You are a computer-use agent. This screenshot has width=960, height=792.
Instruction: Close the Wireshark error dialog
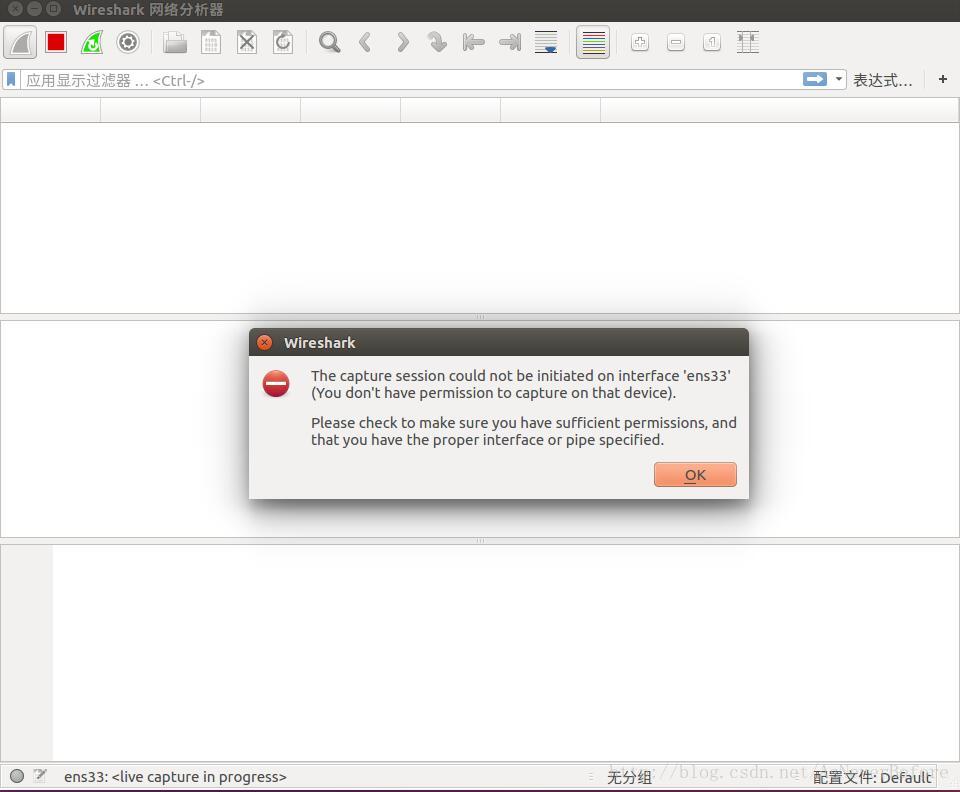click(264, 342)
